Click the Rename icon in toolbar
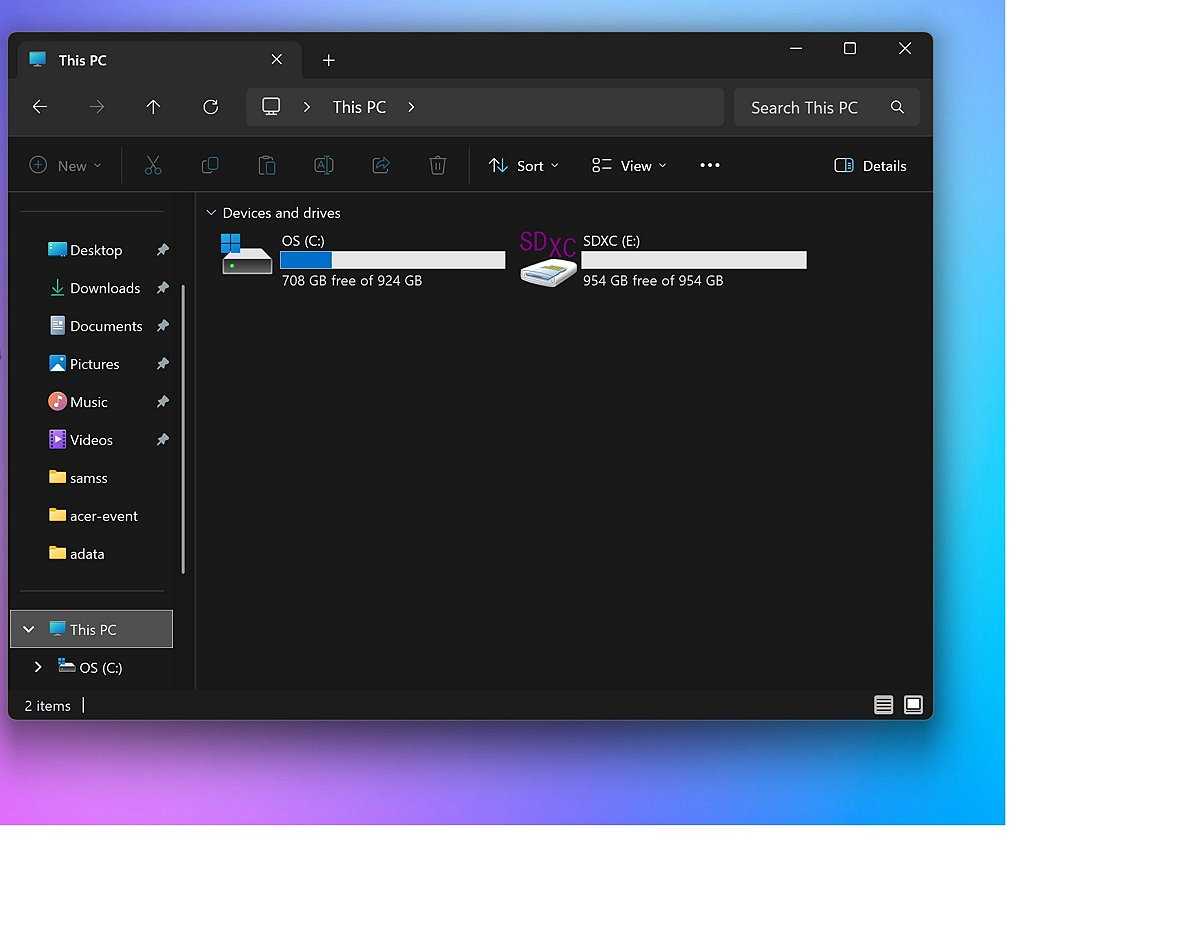 324,166
